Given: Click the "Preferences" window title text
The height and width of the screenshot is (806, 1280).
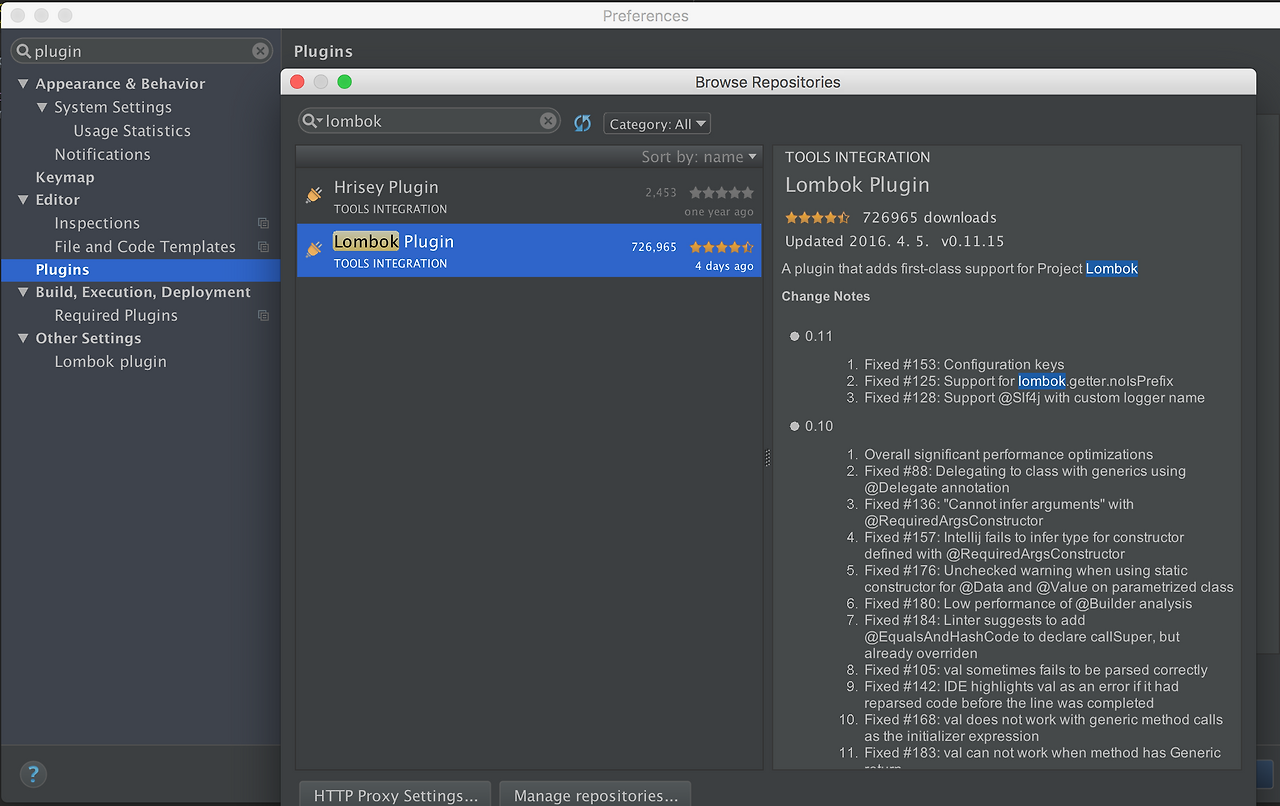Looking at the screenshot, I should click(646, 16).
